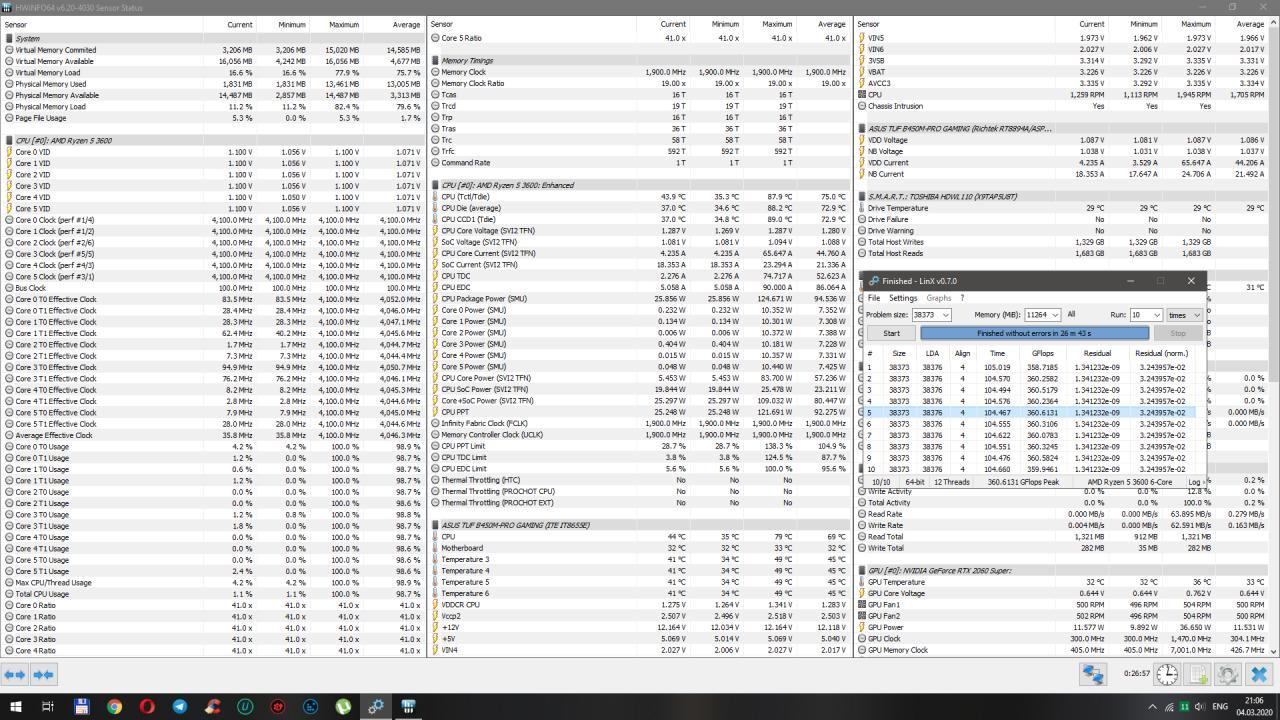Select the 'Total CPU Usage' sensor row
This screenshot has width=1280, height=720.
214,594
